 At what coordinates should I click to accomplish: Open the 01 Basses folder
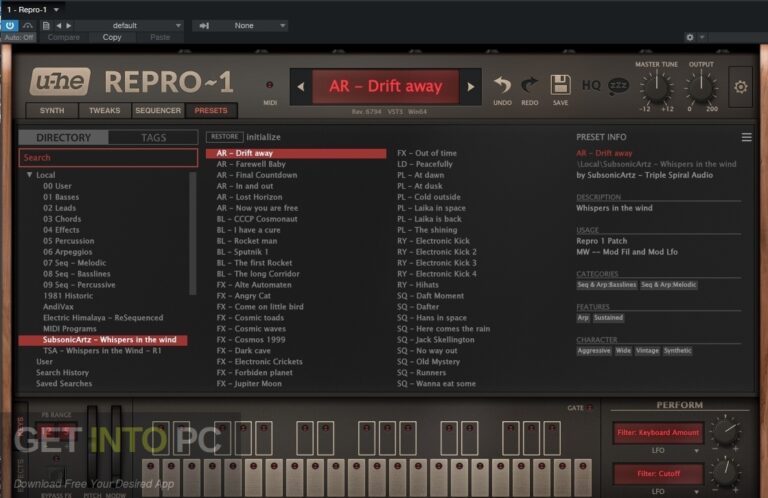(61, 197)
